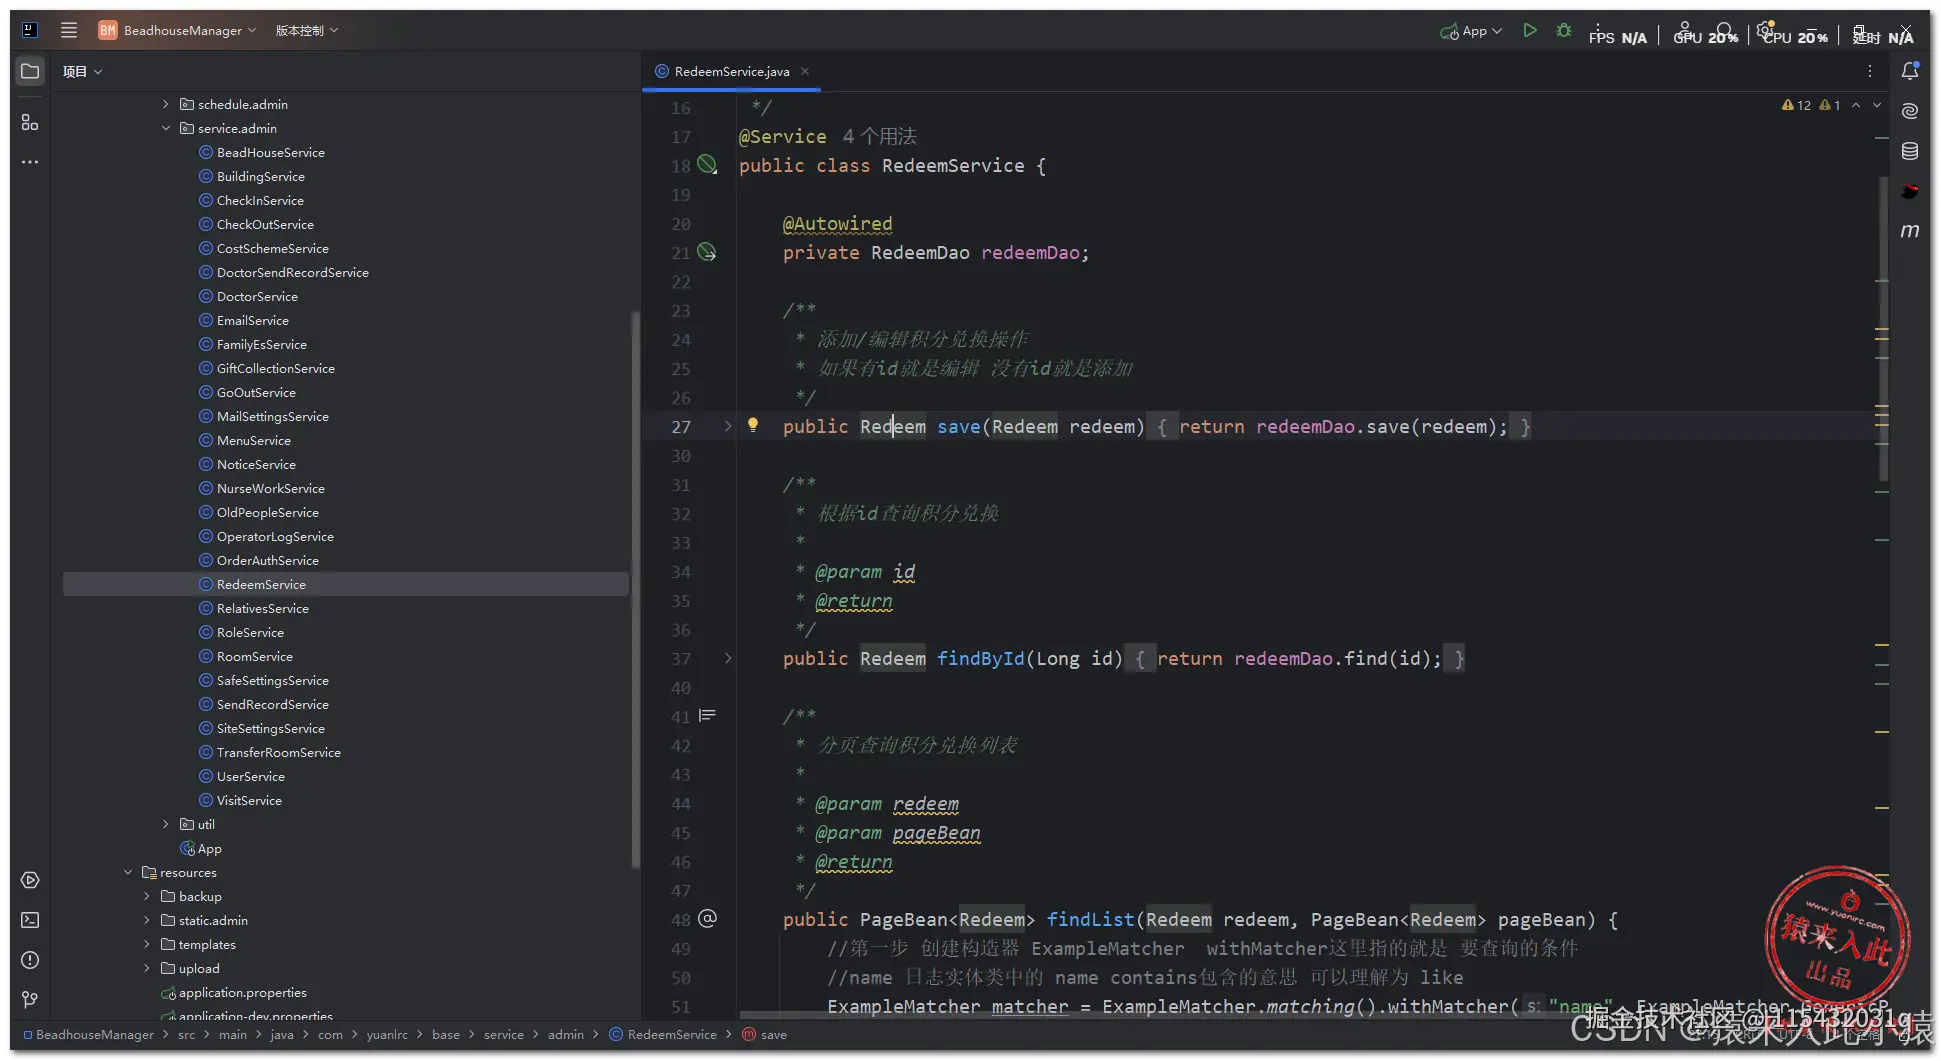This screenshot has width=1941, height=1061.
Task: Open the Structure tool window
Action: coord(30,122)
